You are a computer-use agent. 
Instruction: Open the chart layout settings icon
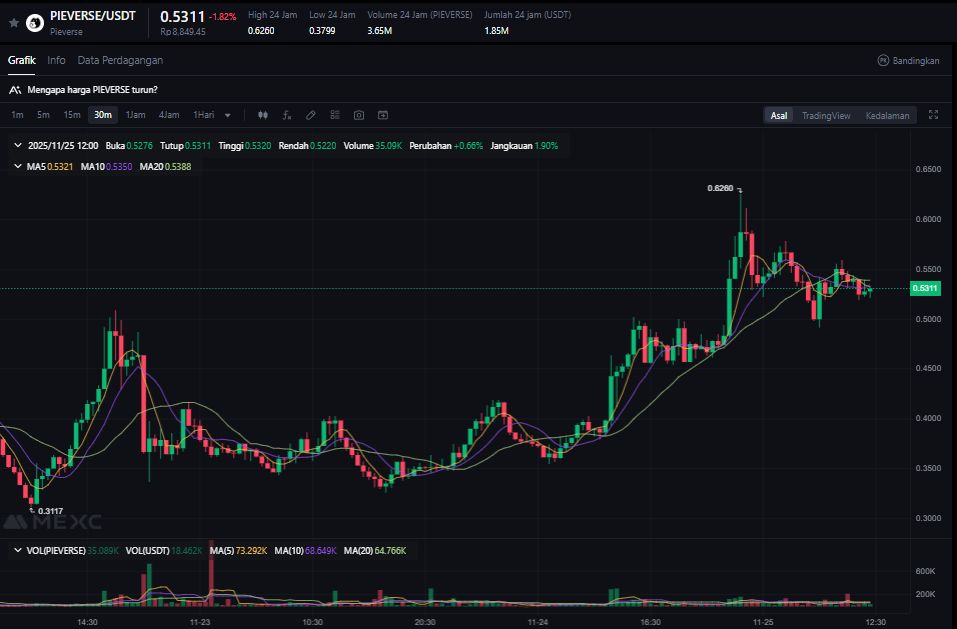(335, 115)
